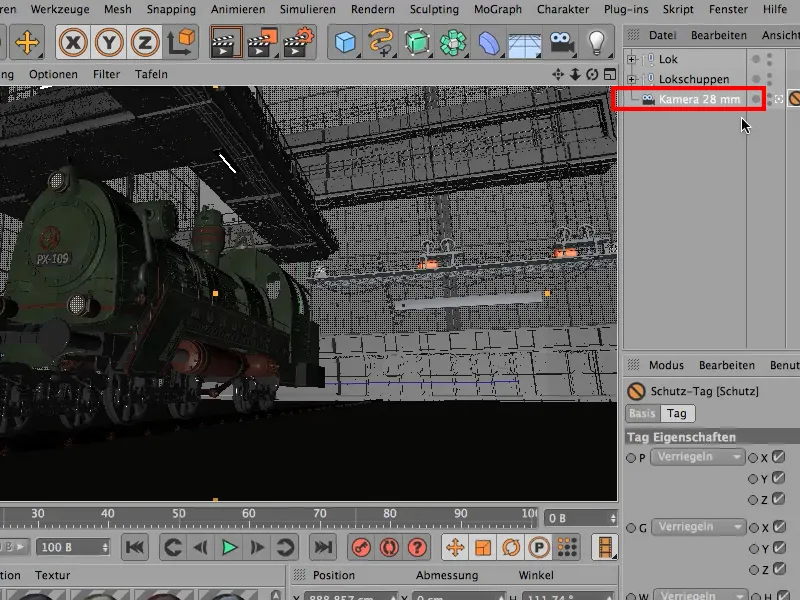Toggle the Y axis lock
The height and width of the screenshot is (600, 800).
109,42
